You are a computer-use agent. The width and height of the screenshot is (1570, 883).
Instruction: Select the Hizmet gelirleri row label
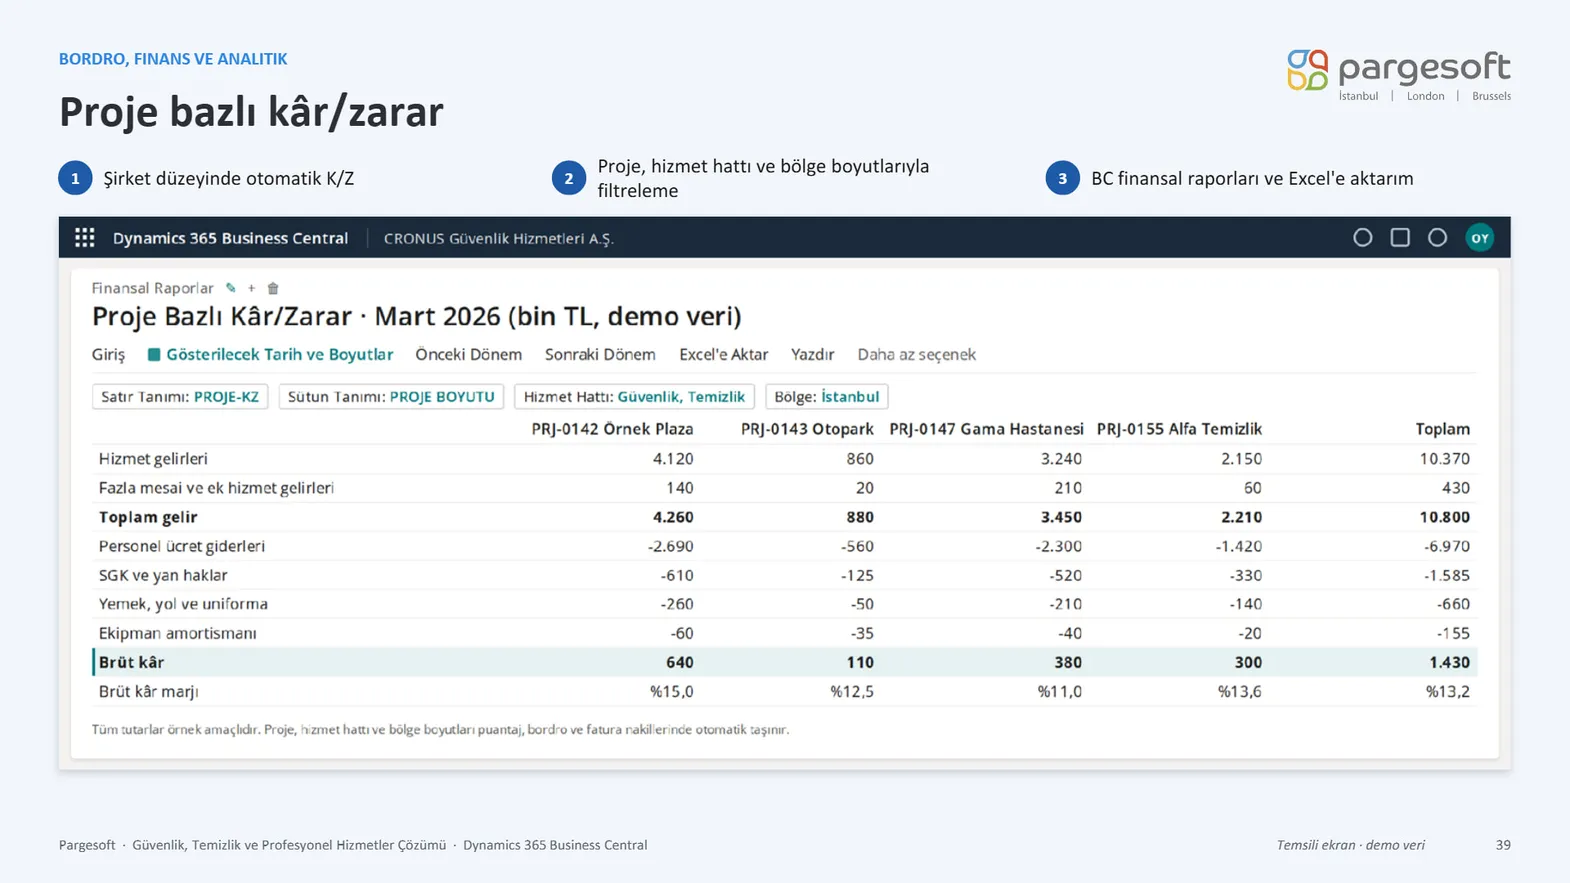point(153,459)
